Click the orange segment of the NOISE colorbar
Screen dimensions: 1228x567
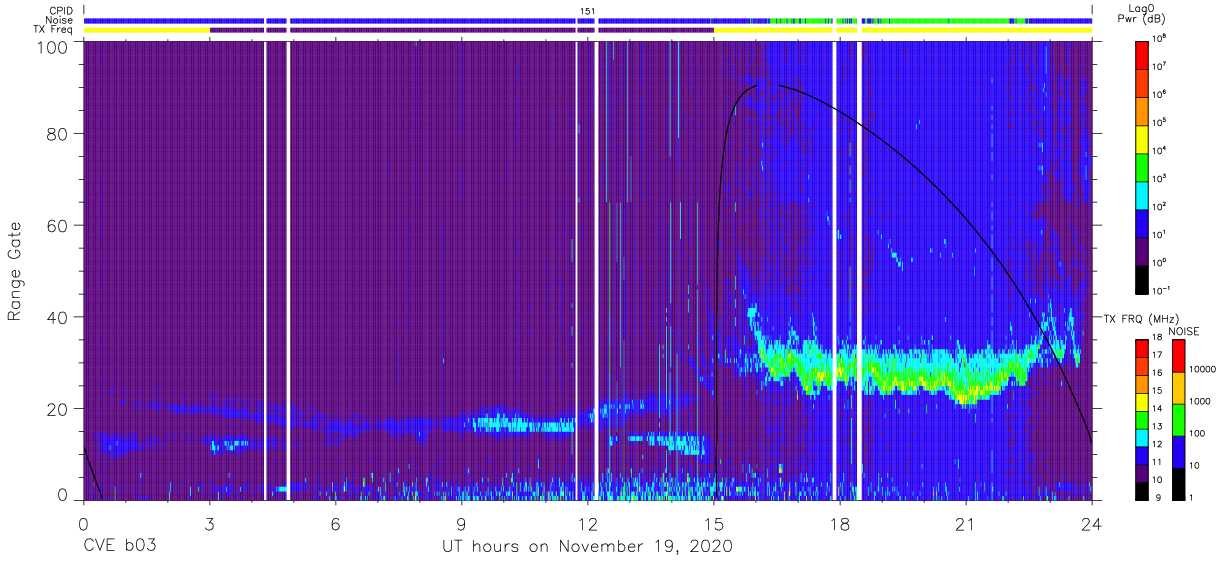(x=1178, y=387)
